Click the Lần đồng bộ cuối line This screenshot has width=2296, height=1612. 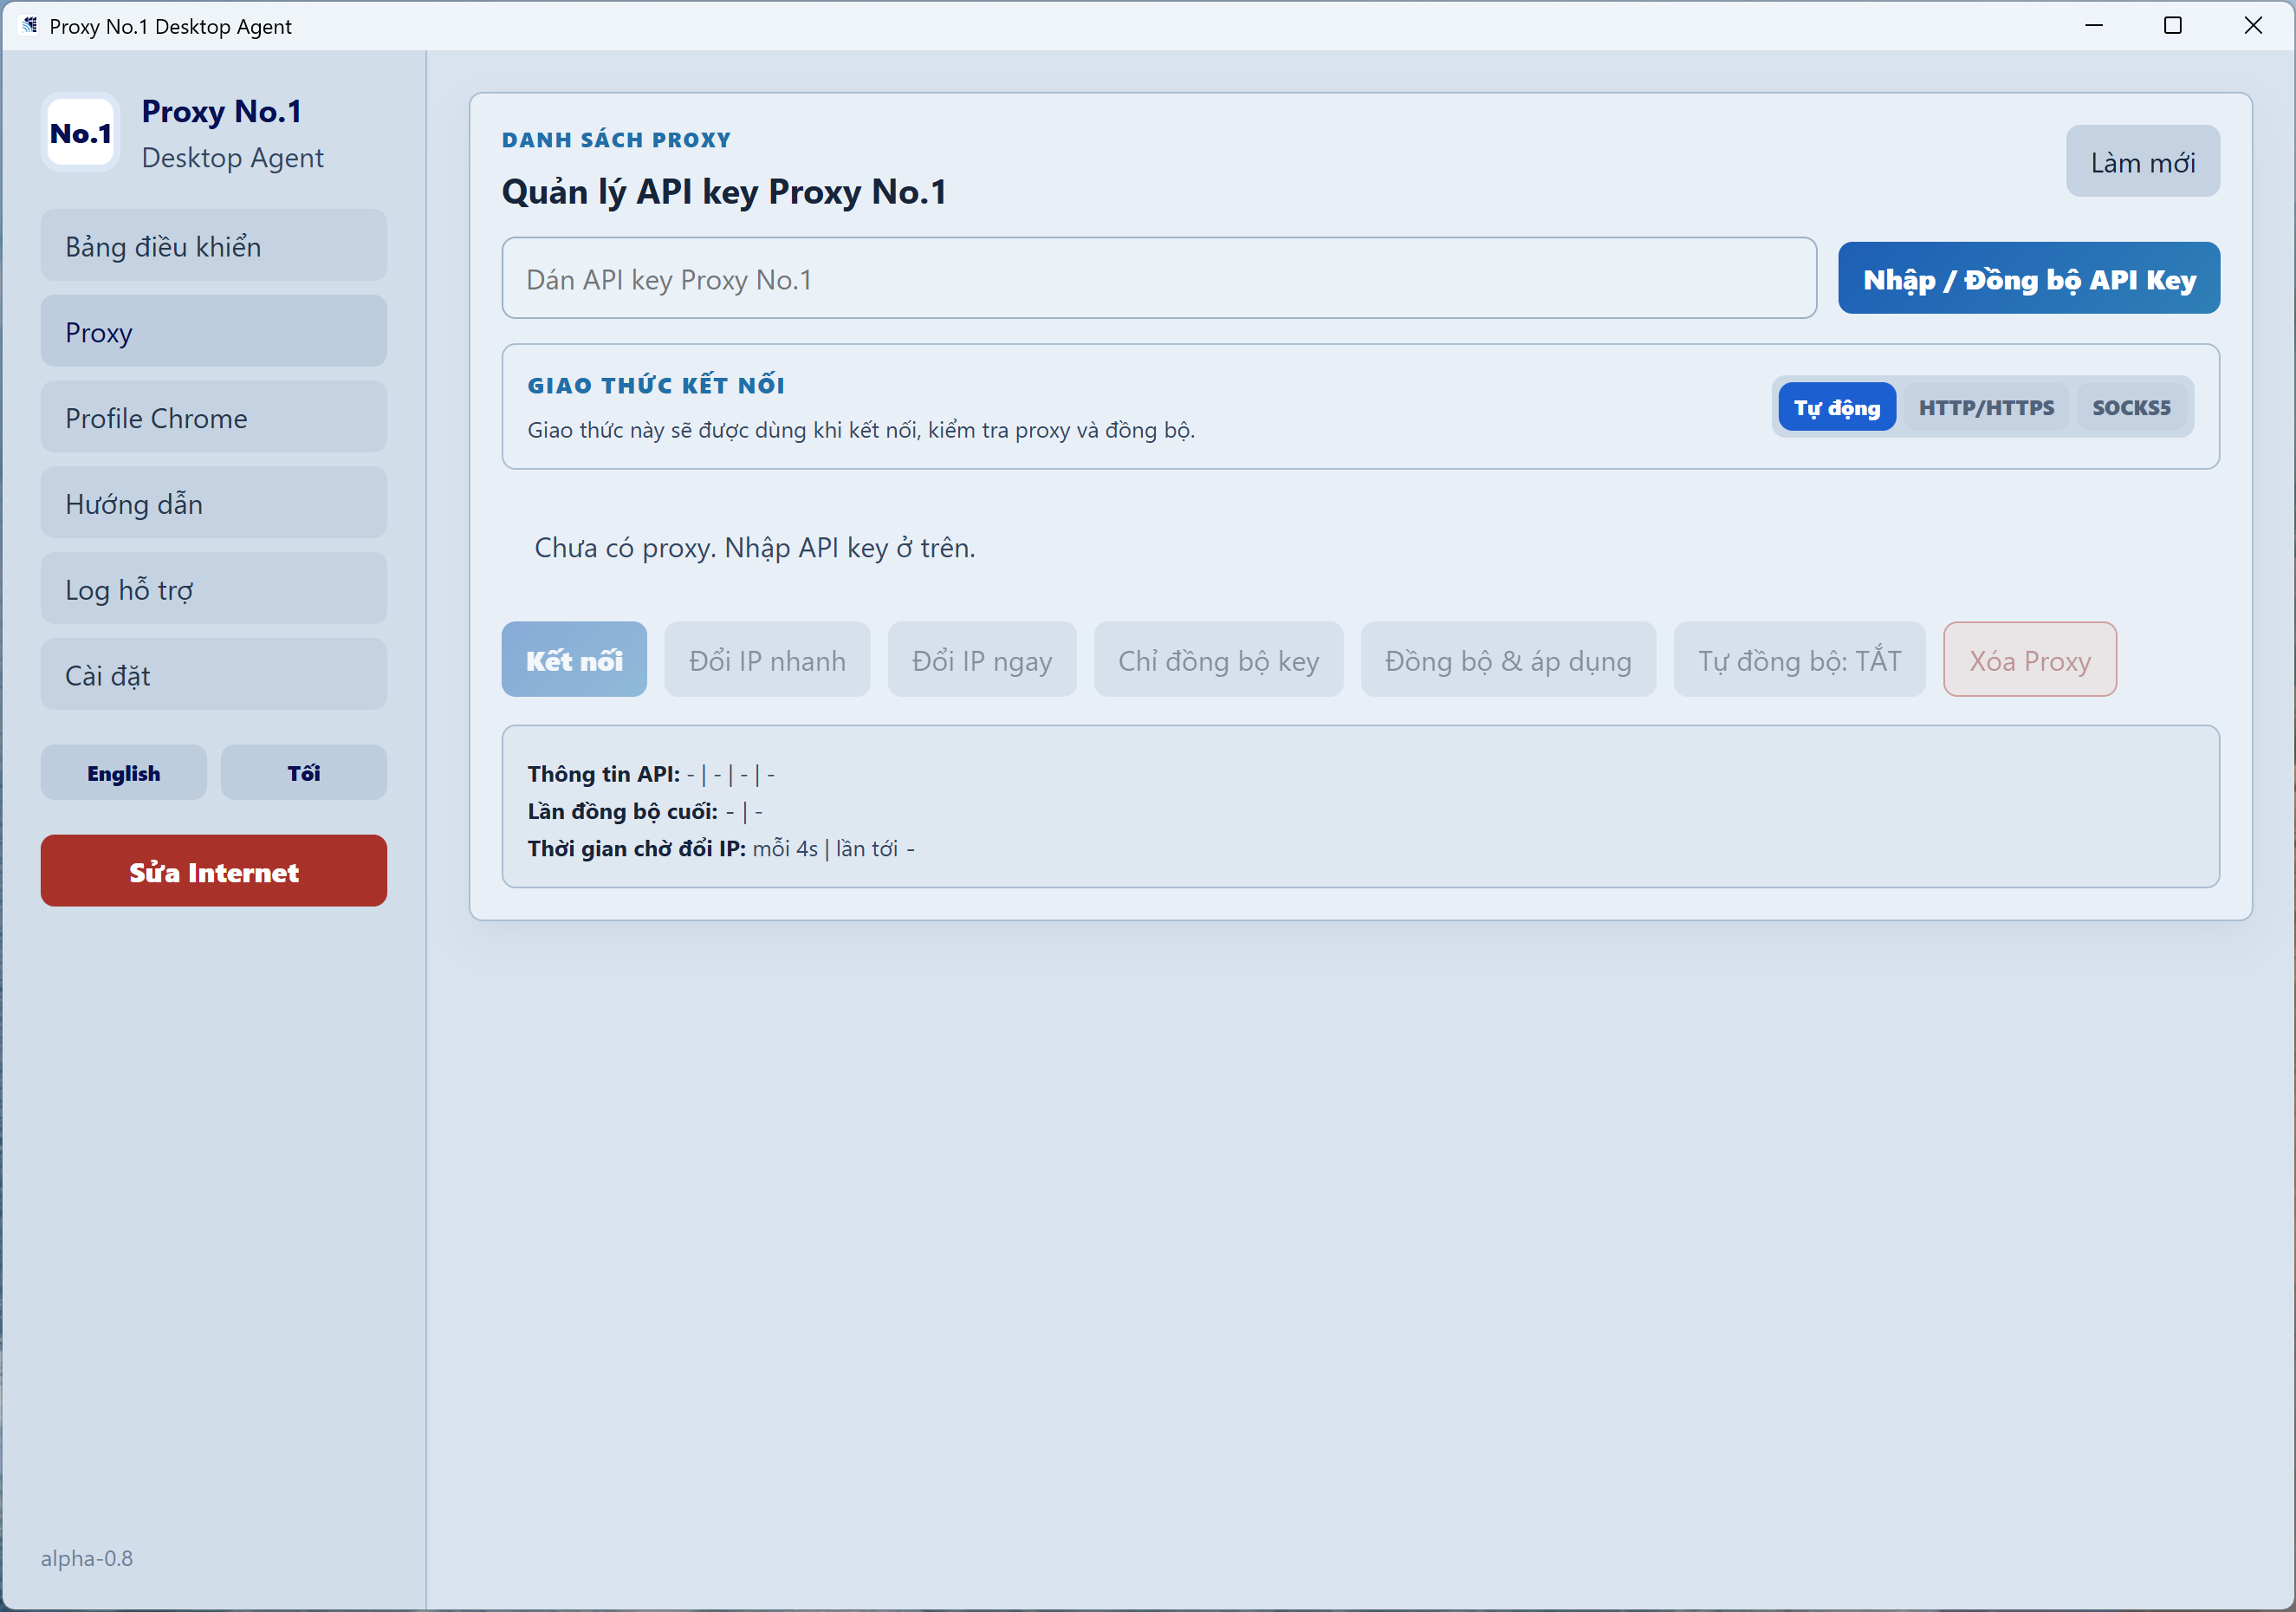click(645, 811)
